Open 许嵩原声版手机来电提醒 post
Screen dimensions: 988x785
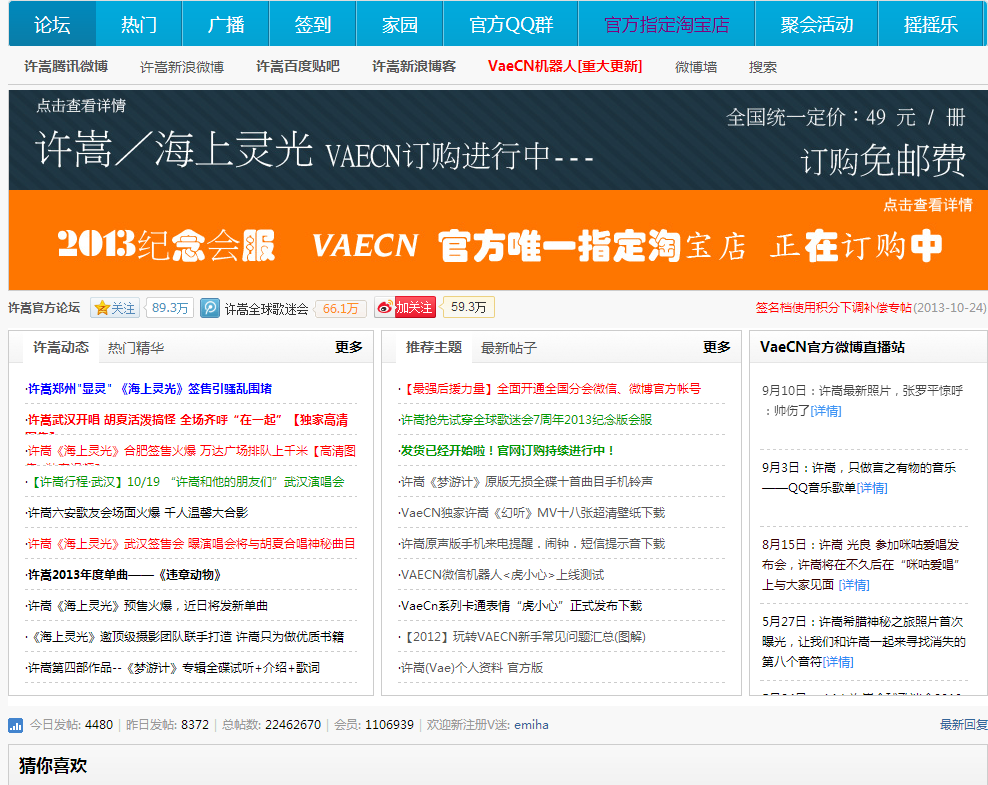pos(533,543)
